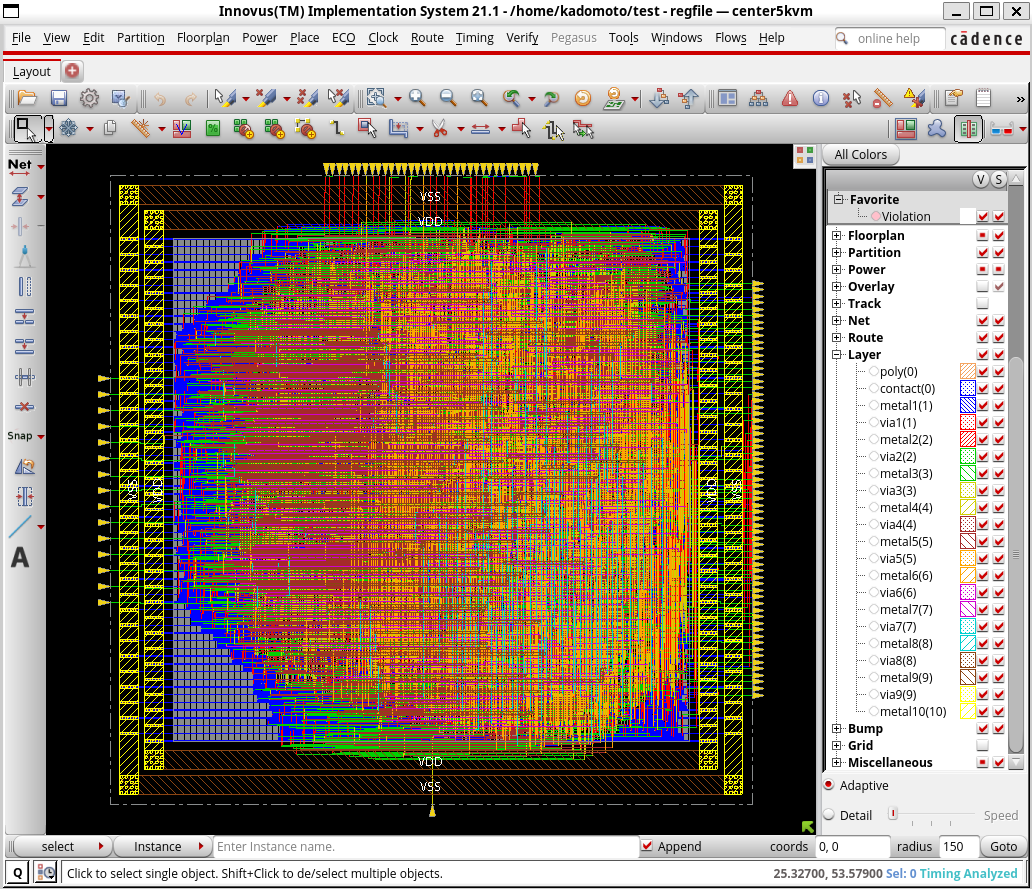Select the Adaptive radio button

pos(829,785)
